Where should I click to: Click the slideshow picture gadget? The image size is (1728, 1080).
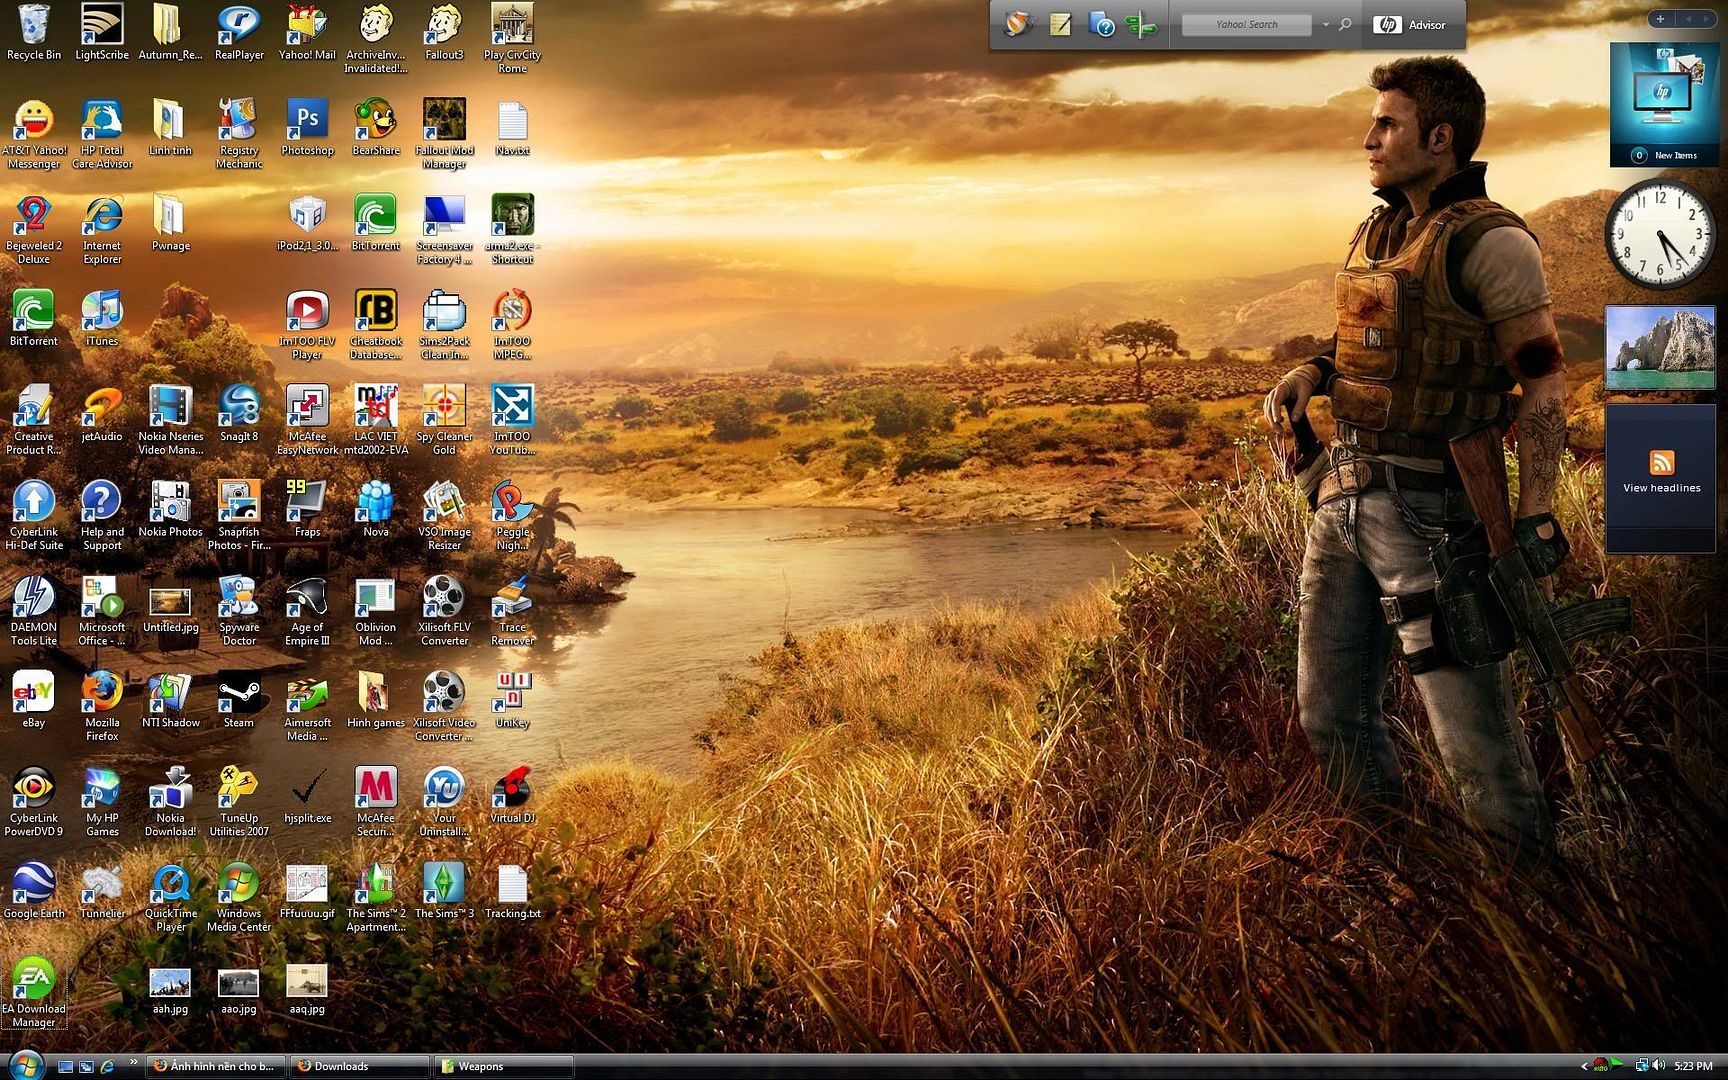pos(1660,347)
